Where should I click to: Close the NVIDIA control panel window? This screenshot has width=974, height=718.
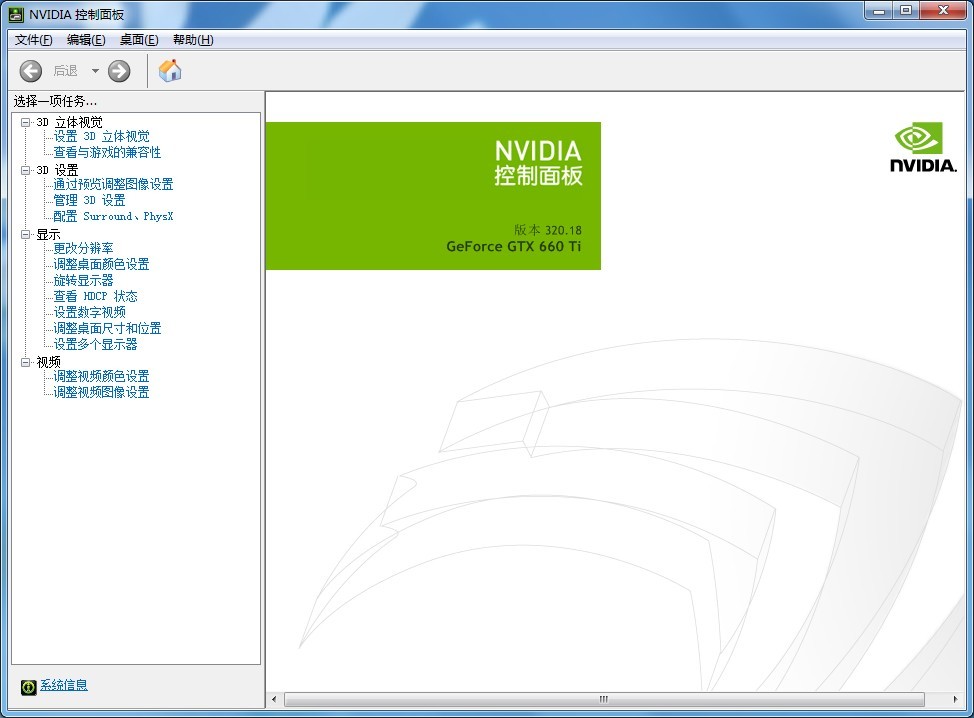(943, 11)
